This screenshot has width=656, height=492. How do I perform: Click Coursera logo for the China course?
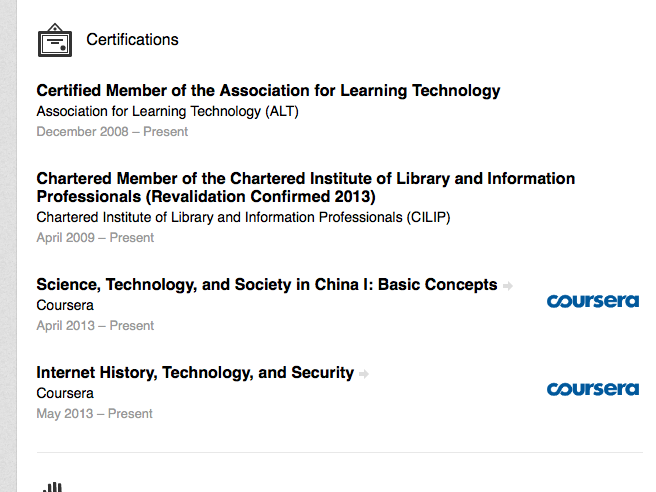point(592,300)
